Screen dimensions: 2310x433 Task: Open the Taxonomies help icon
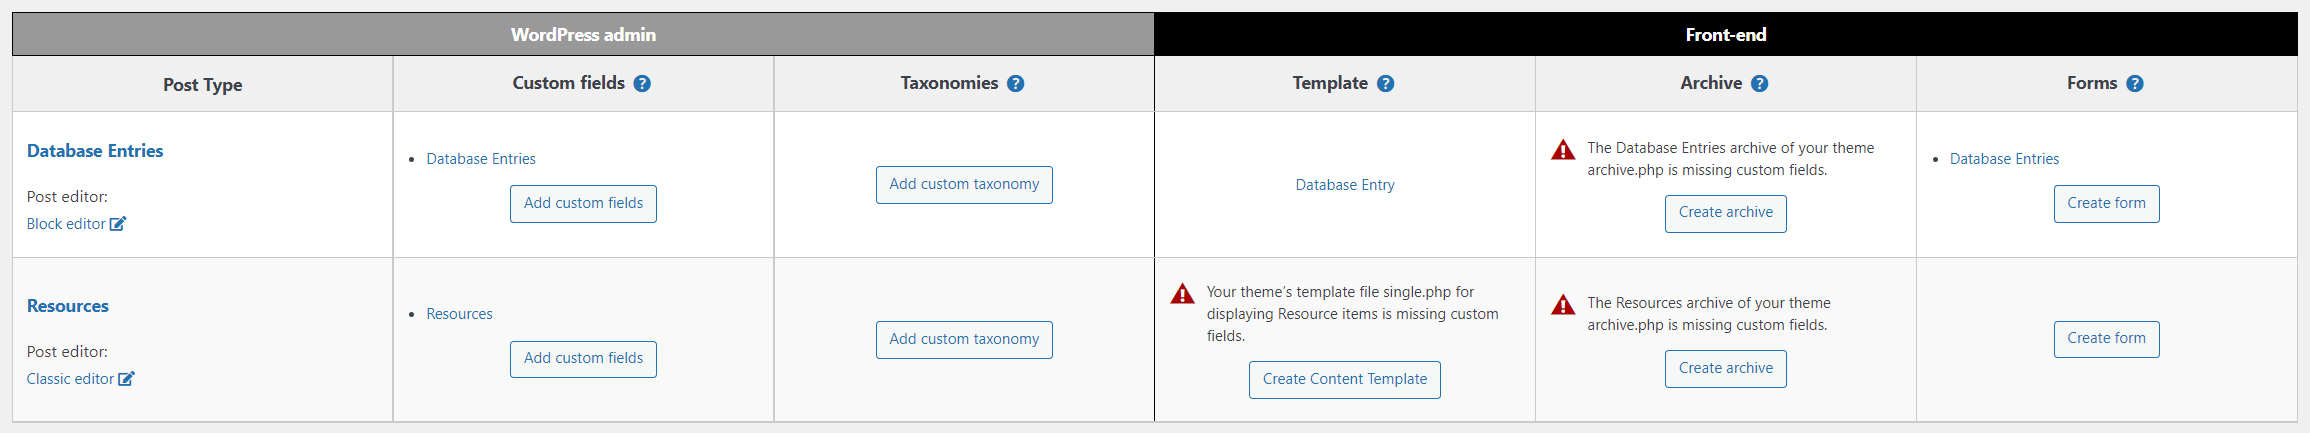click(x=1015, y=84)
